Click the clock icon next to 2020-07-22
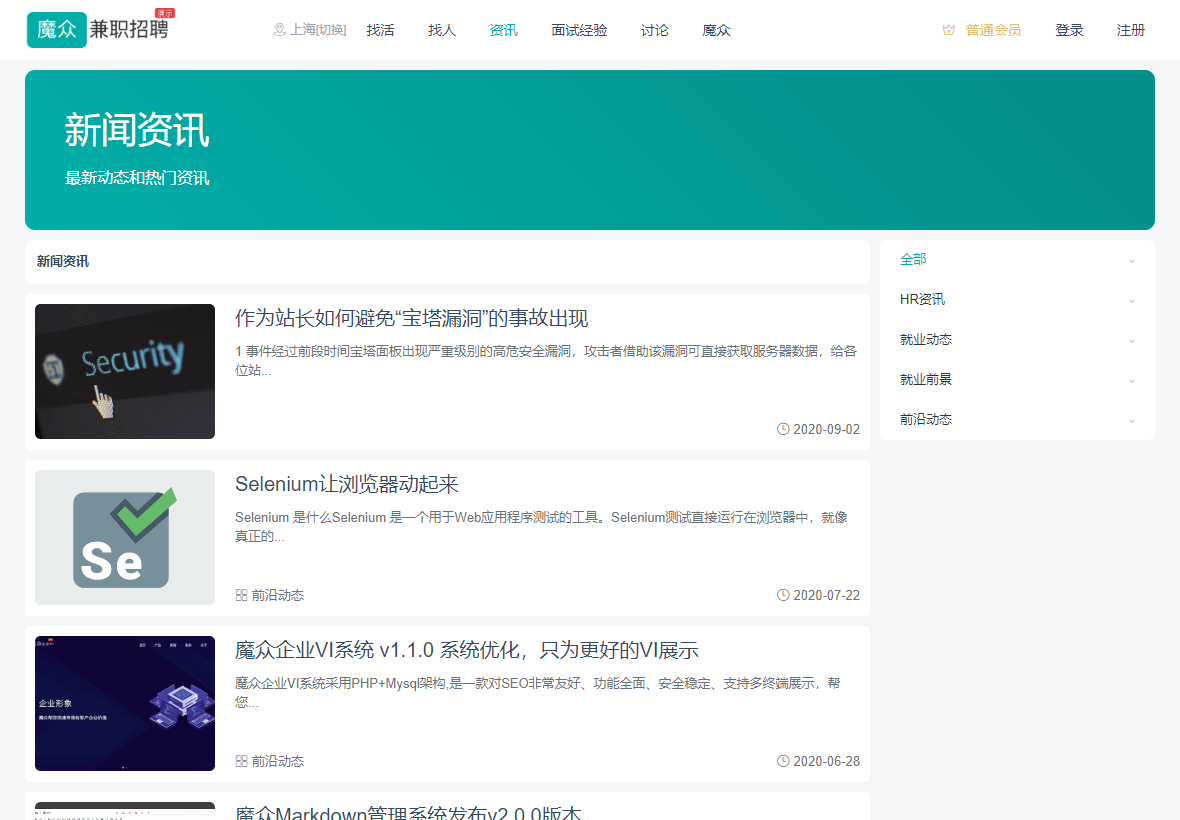1180x820 pixels. point(783,595)
